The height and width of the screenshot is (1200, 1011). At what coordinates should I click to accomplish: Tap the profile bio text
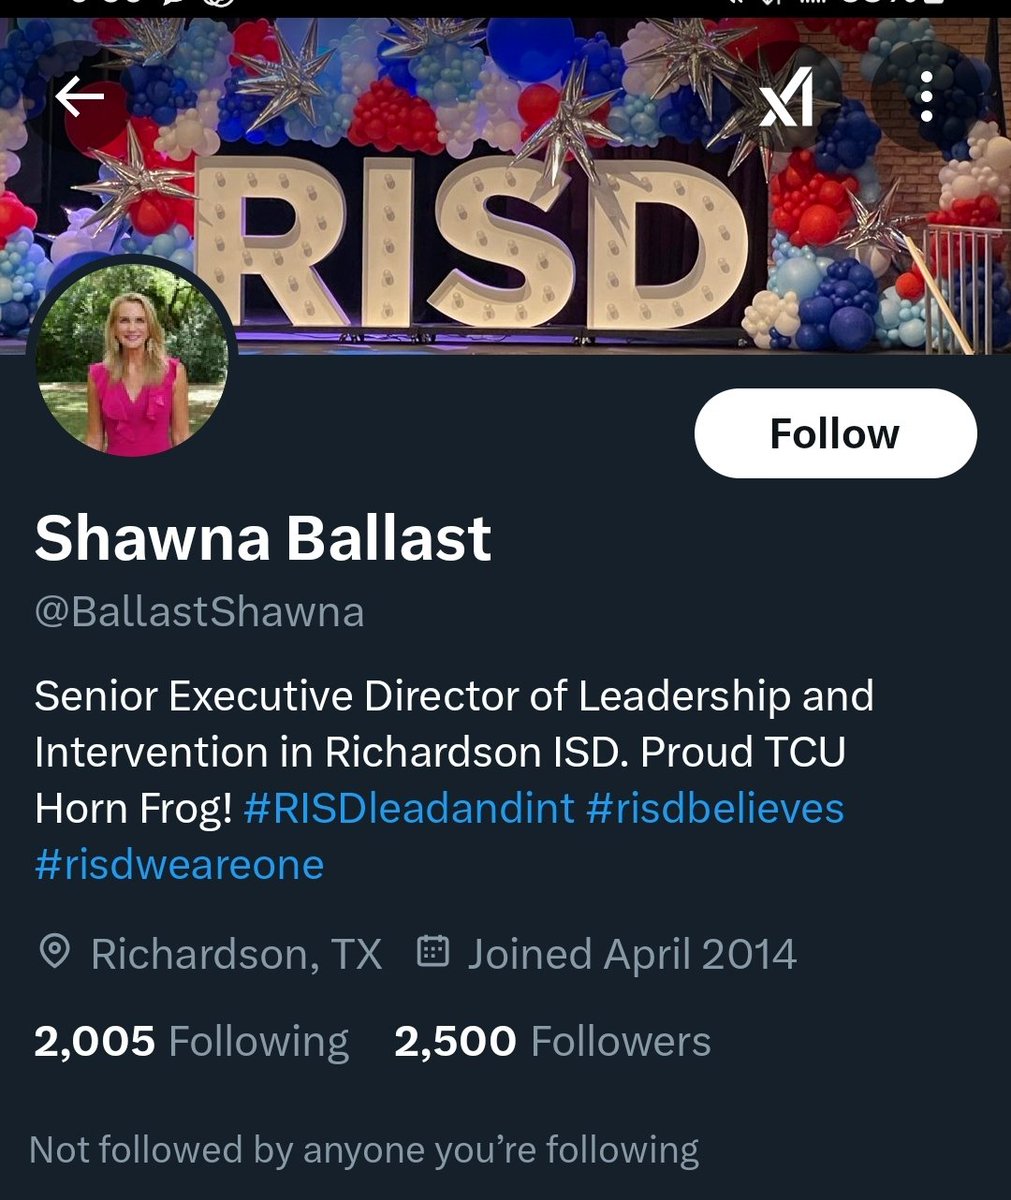(x=454, y=780)
